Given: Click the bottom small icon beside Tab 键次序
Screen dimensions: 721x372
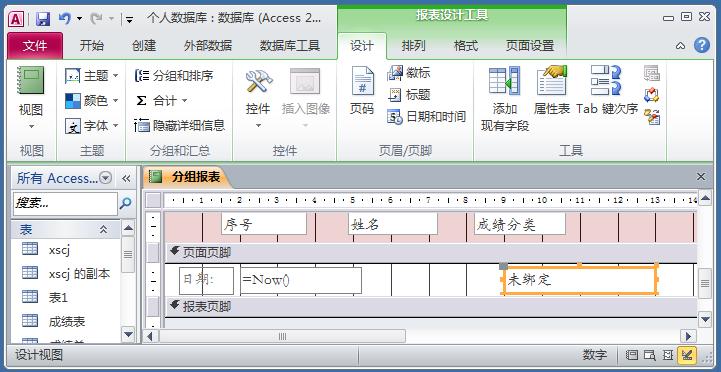Looking at the screenshot, I should tap(652, 117).
